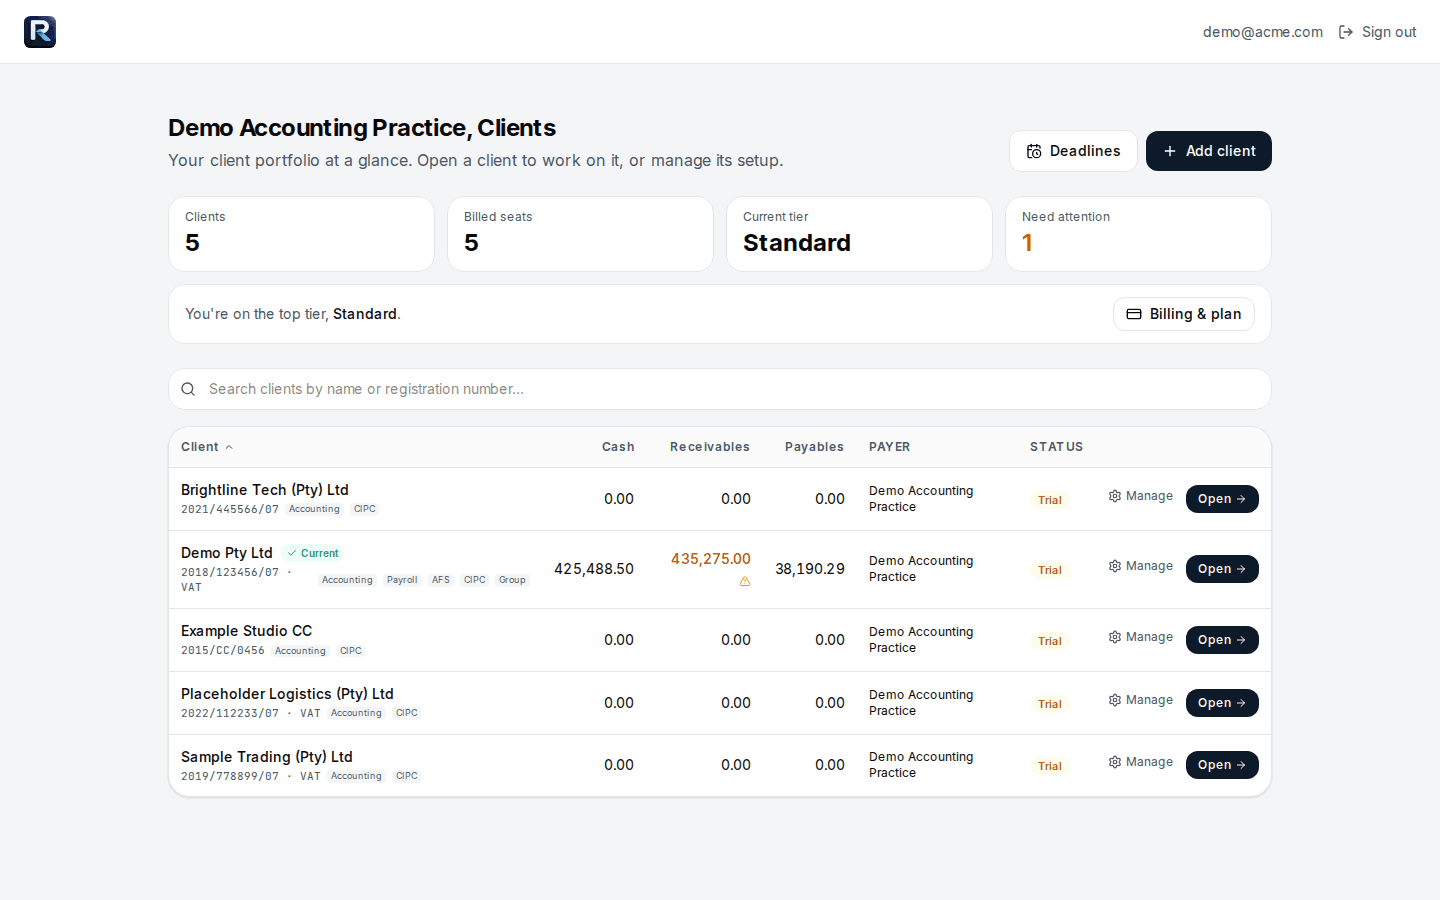Screen dimensions: 1440x900
Task: Click the Manage gear icon for Sample Trading
Action: click(x=1115, y=762)
